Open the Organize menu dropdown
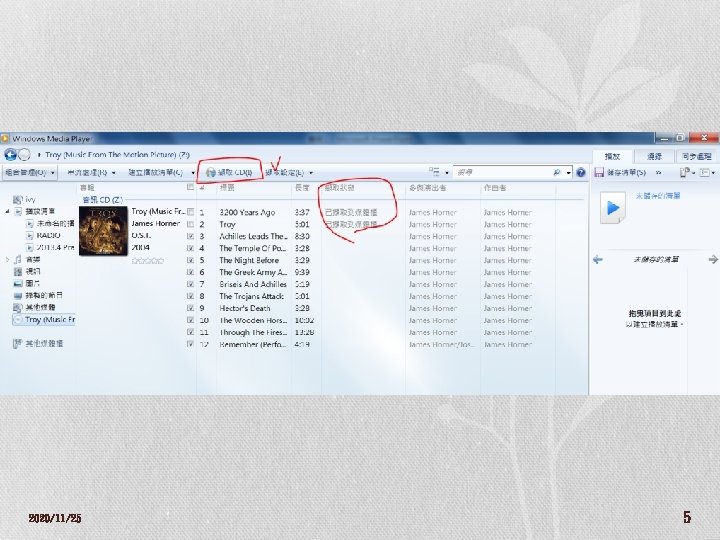 [30, 173]
